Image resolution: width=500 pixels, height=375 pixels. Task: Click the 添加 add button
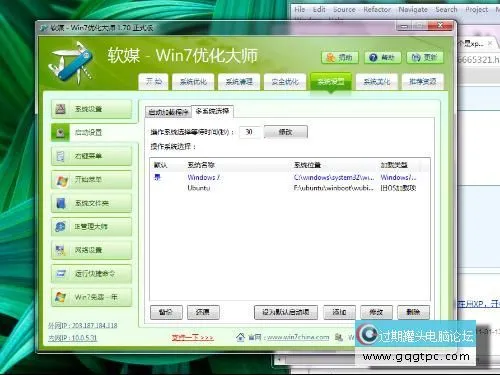(x=339, y=312)
